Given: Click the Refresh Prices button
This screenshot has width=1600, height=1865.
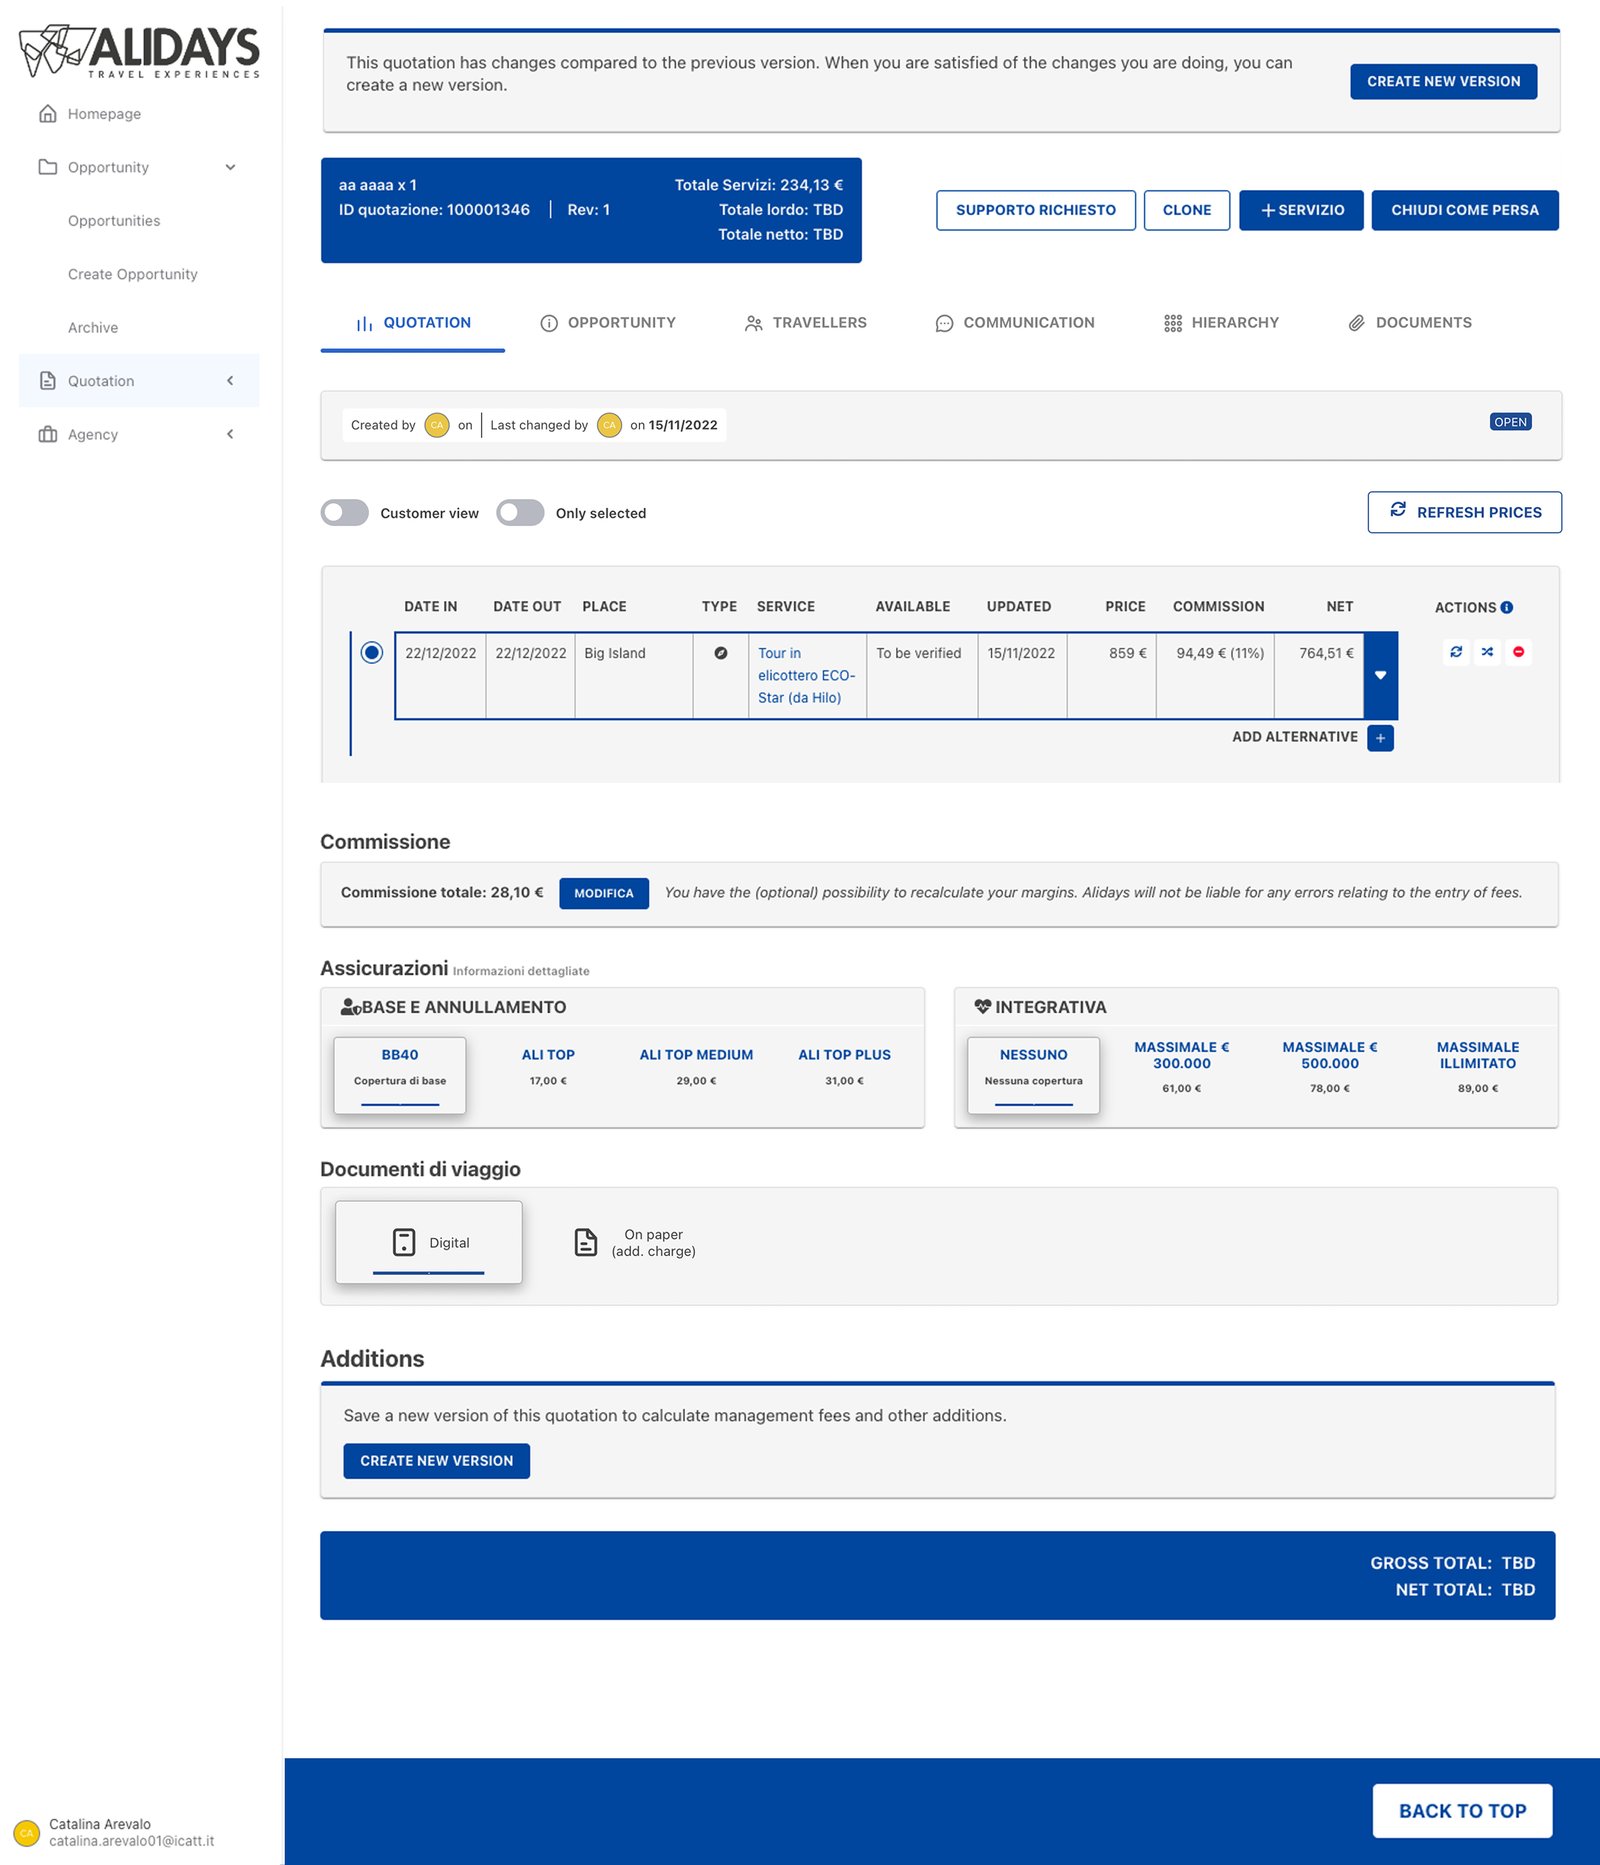Looking at the screenshot, I should (x=1465, y=512).
